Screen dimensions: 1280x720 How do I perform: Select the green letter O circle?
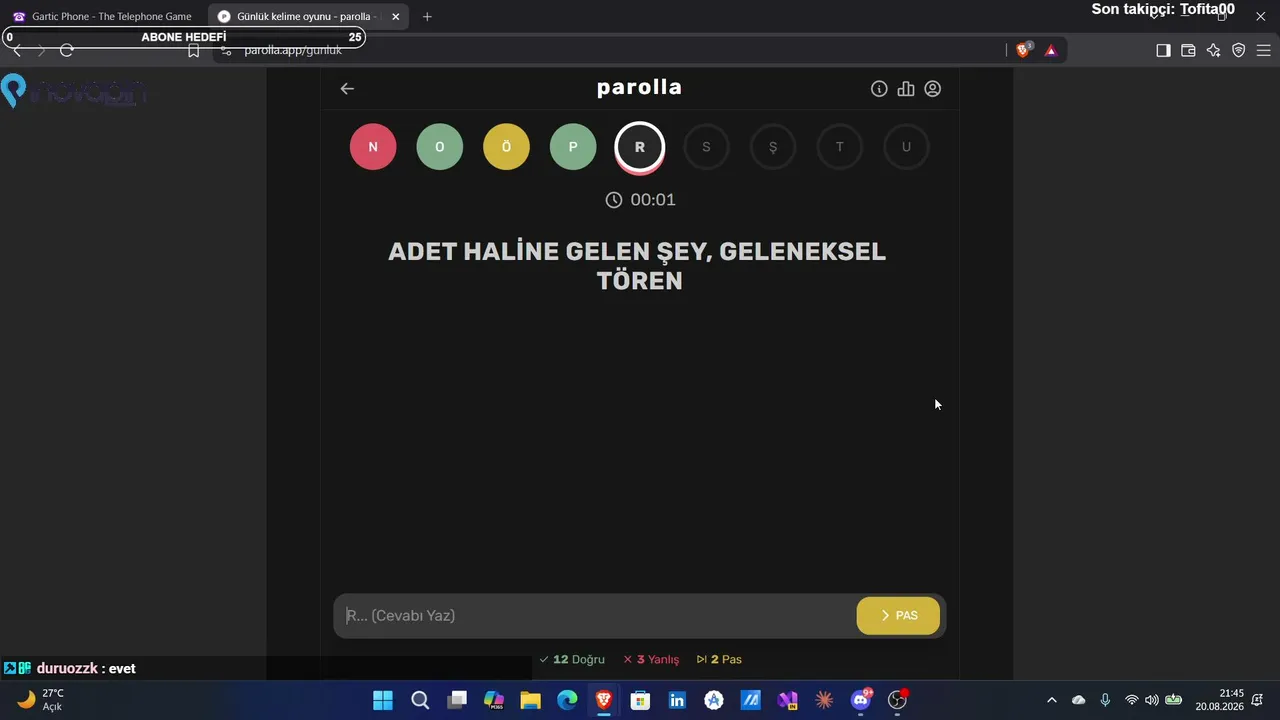click(440, 147)
